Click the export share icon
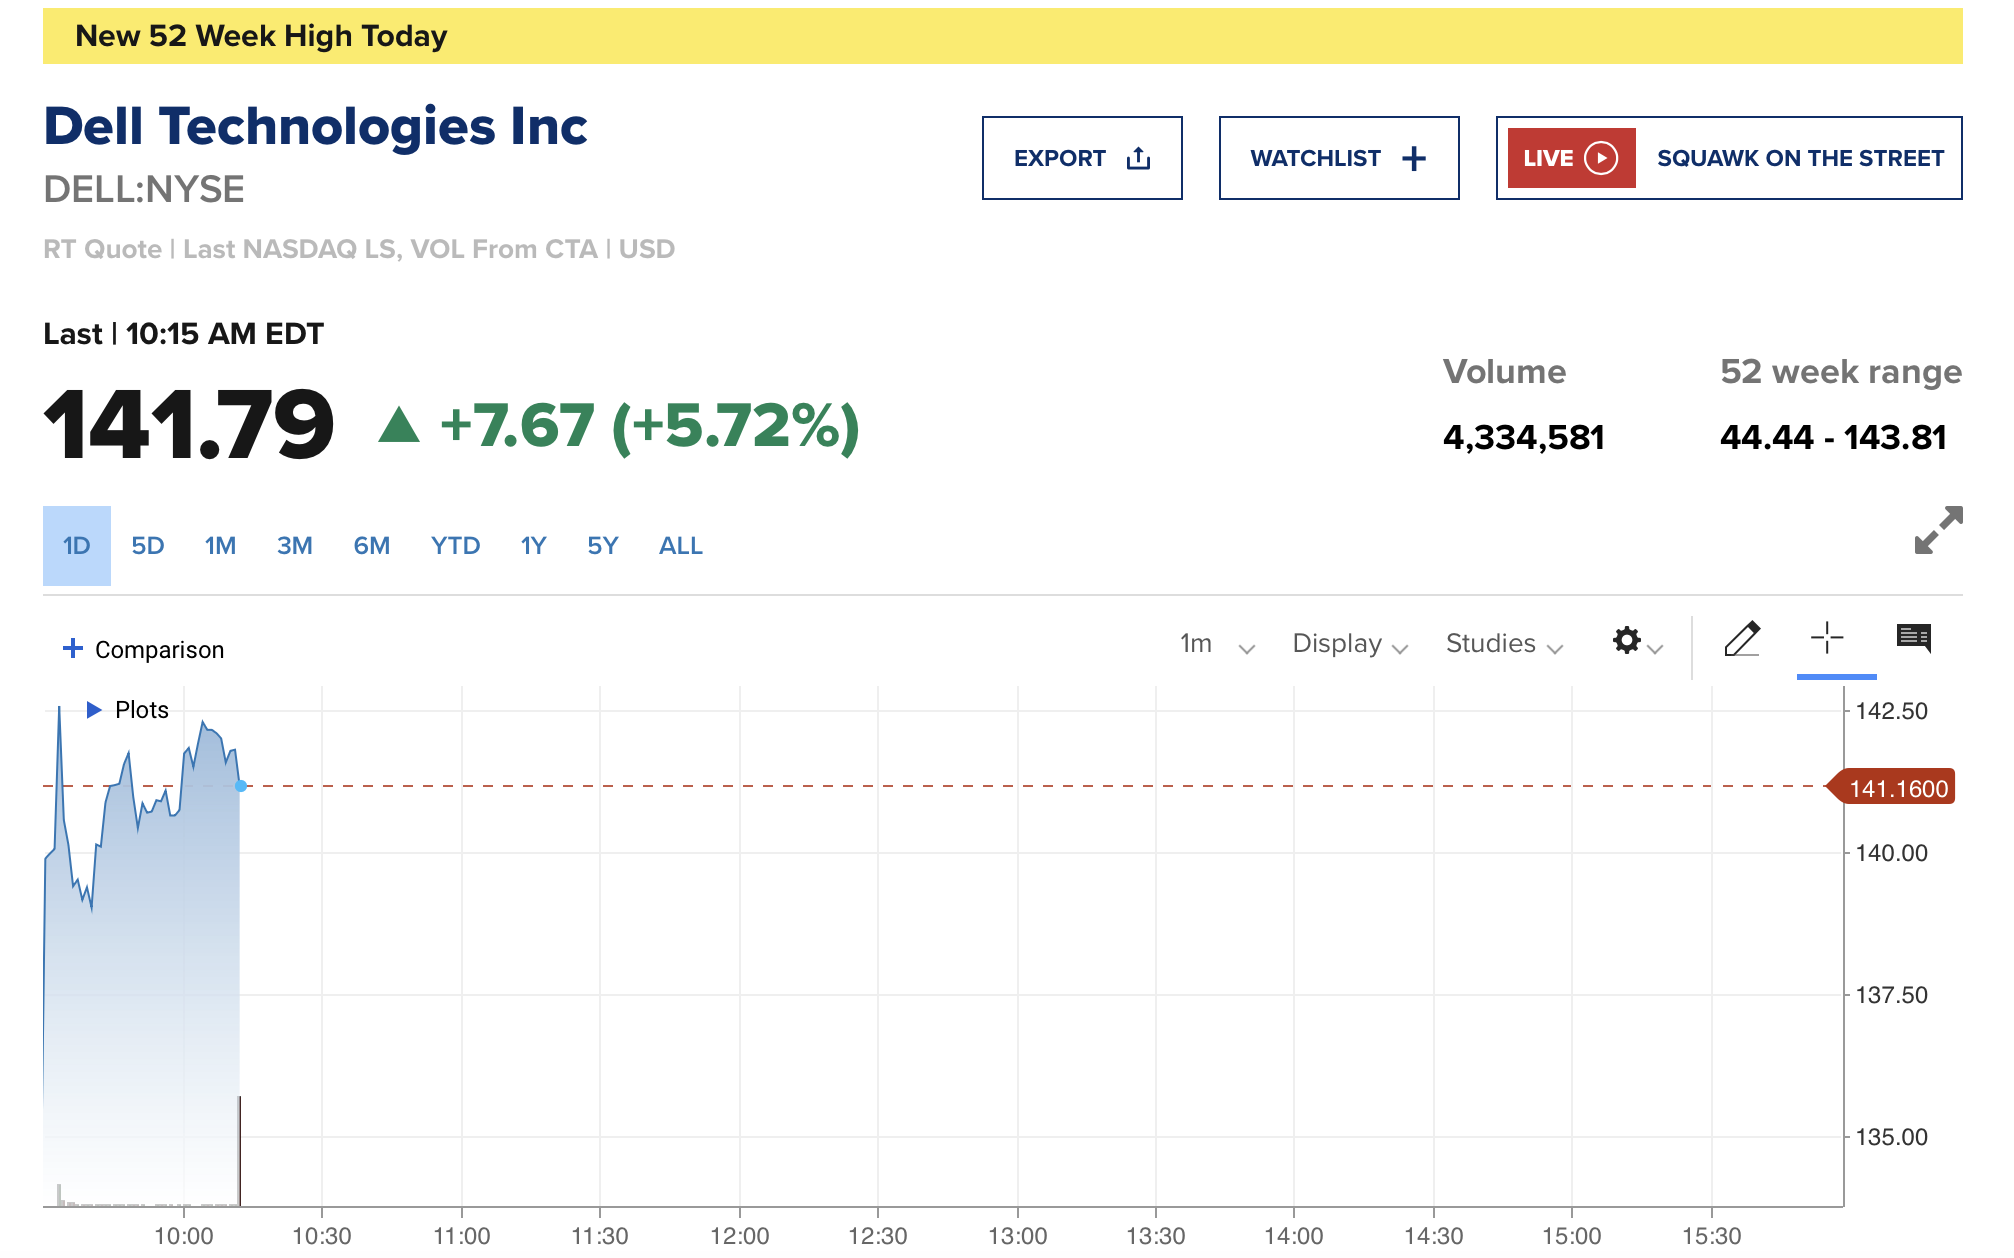 (1138, 158)
